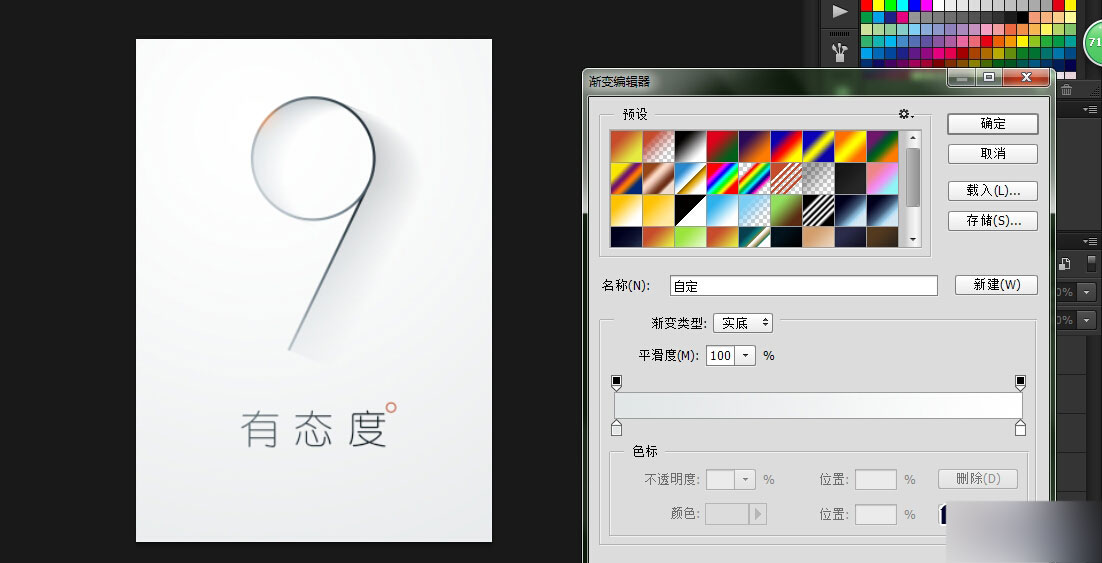
Task: Click the 有态度 text on canvas
Action: pos(313,429)
